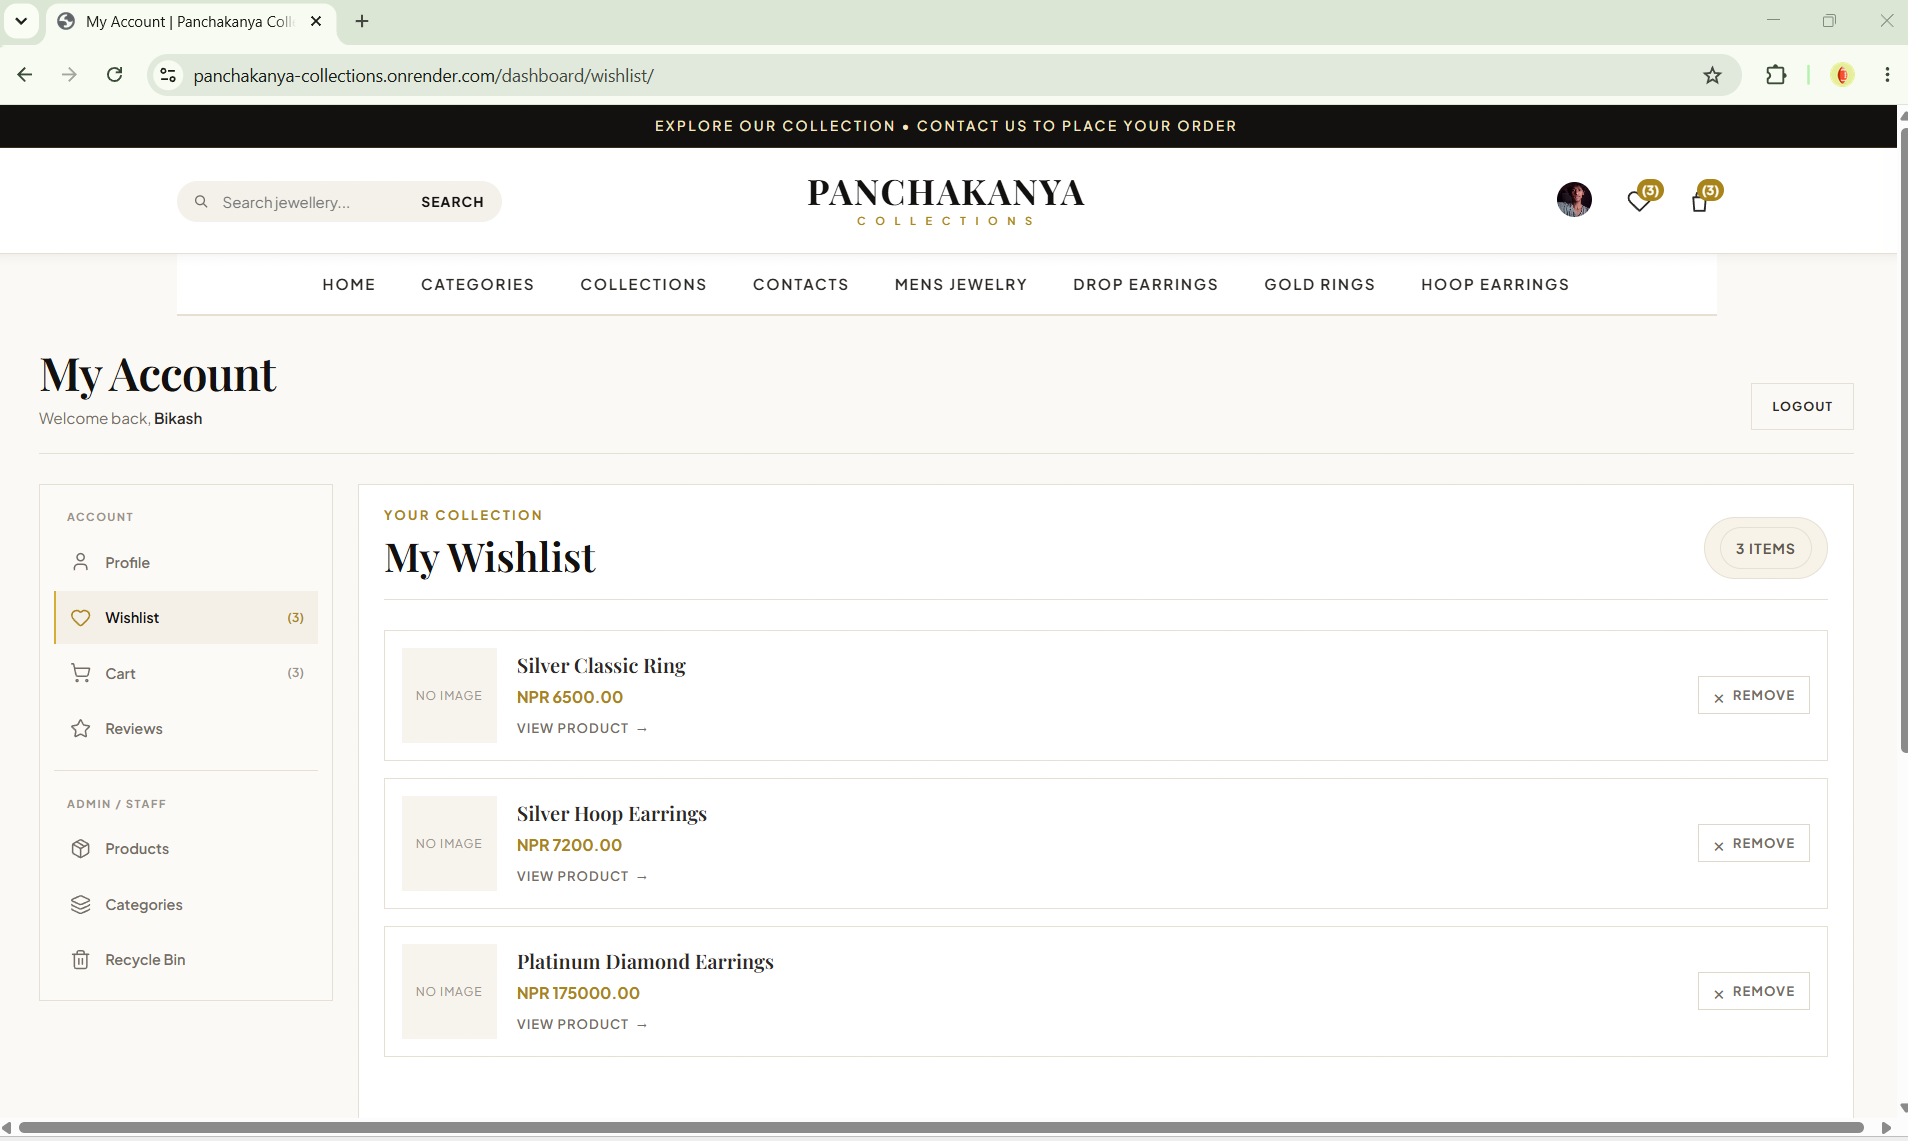Click the horizontal scrollbar at page bottom

coord(940,1128)
